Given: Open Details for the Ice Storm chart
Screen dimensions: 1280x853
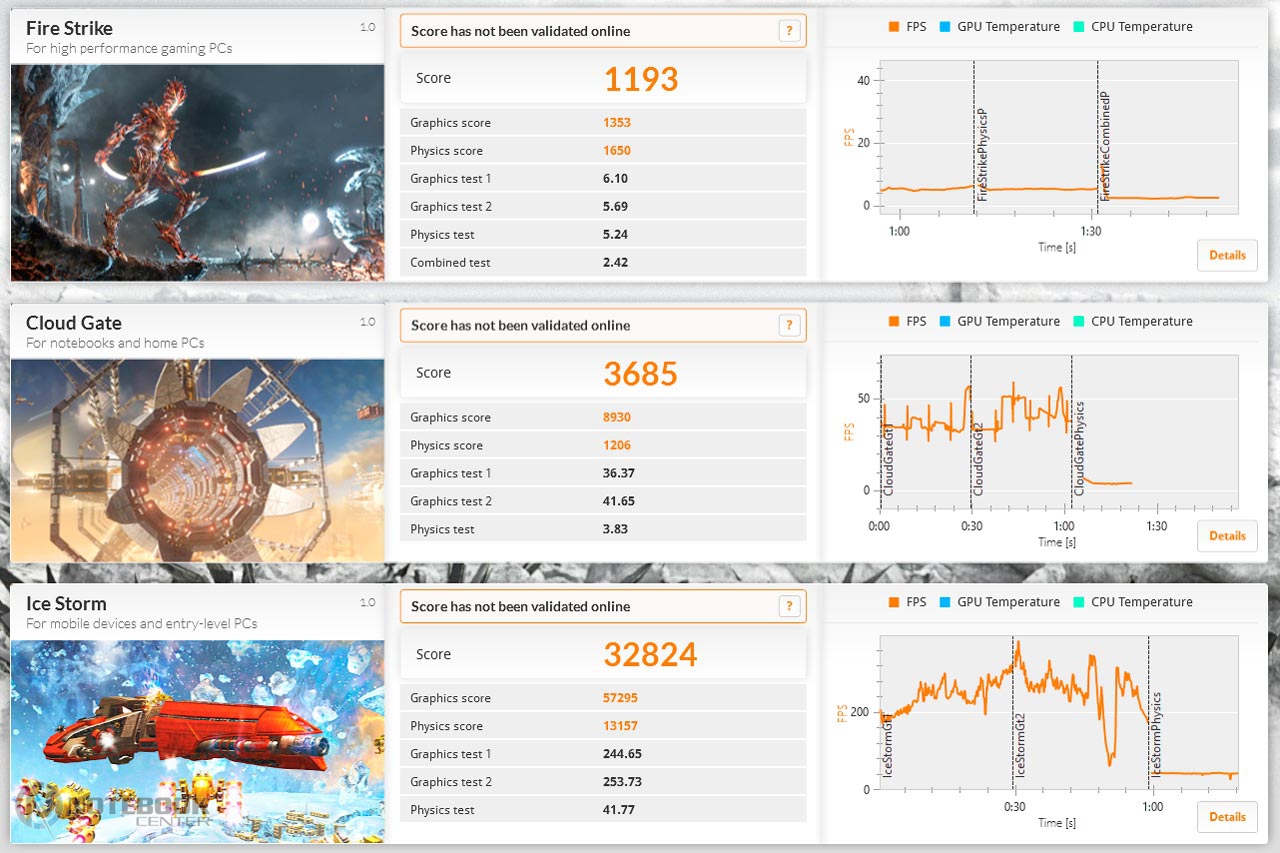Looking at the screenshot, I should (x=1227, y=817).
